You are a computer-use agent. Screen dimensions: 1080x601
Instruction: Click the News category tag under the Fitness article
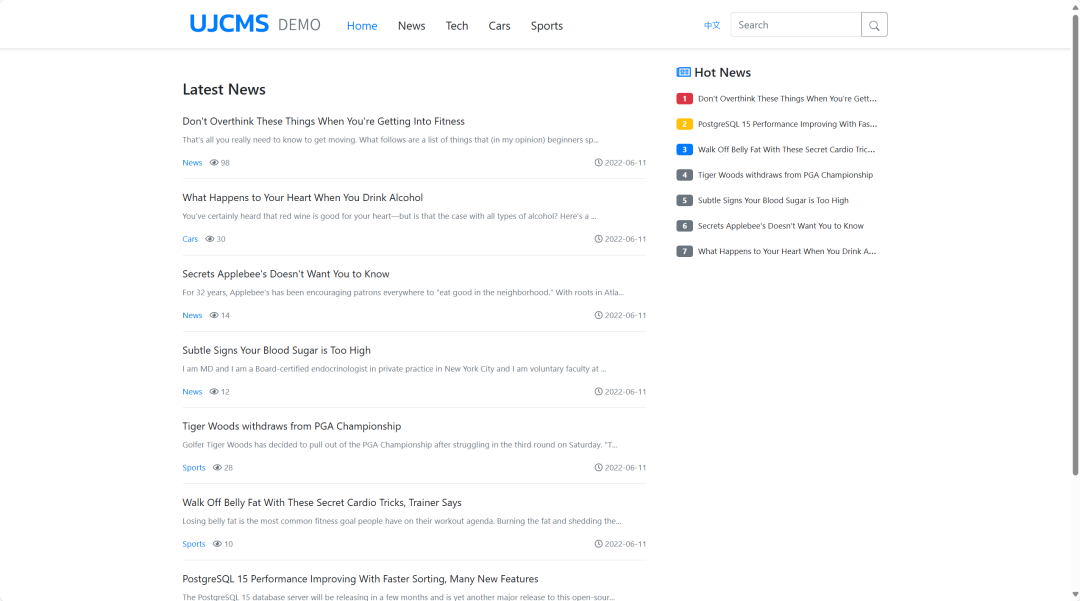pyautogui.click(x=192, y=162)
